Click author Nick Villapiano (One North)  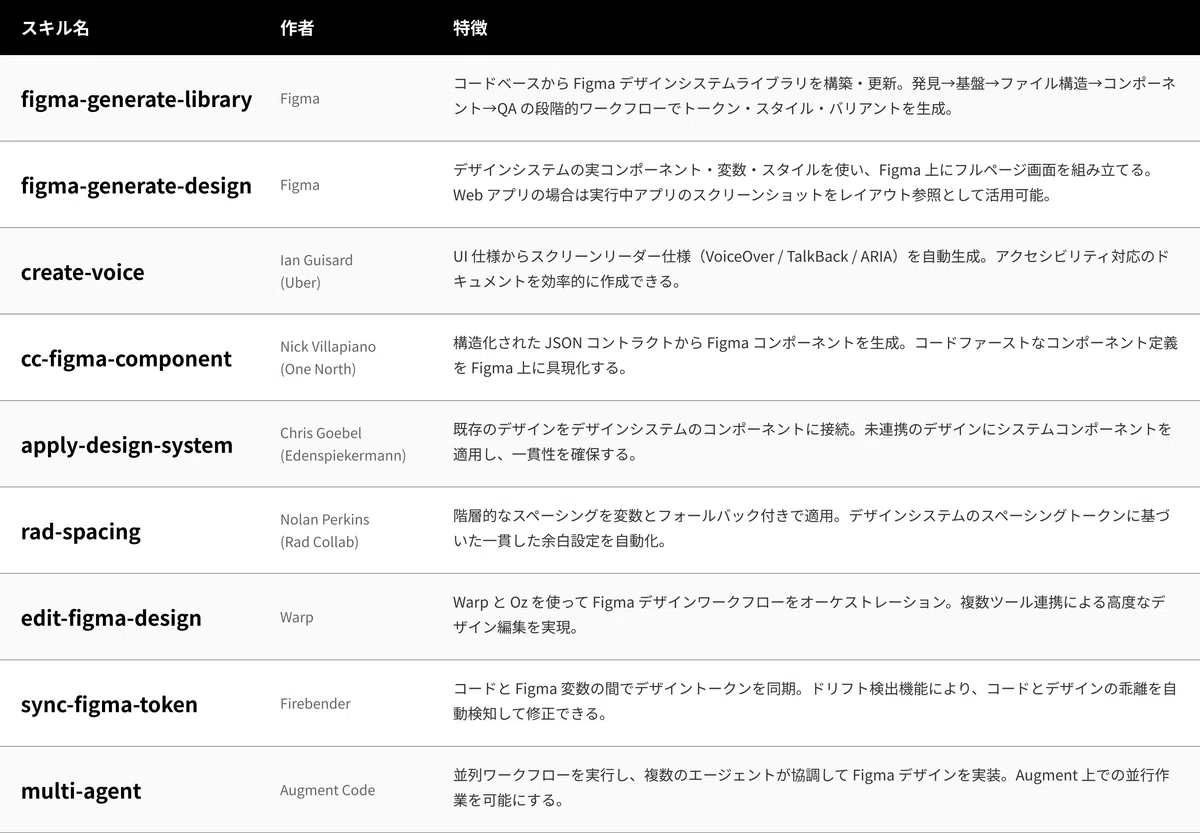pos(328,357)
